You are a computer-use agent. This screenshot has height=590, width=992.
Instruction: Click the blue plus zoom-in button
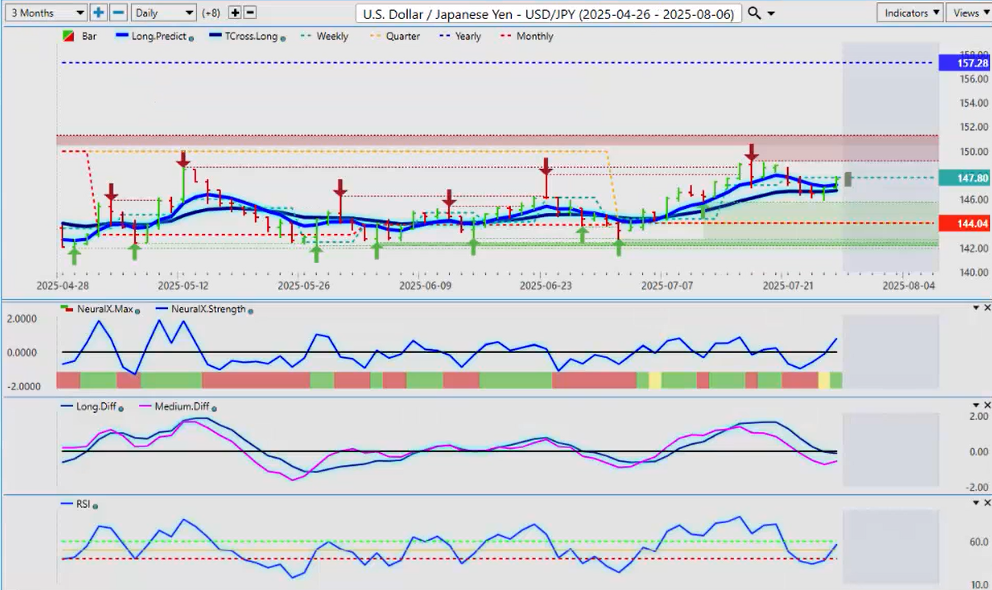pos(98,12)
